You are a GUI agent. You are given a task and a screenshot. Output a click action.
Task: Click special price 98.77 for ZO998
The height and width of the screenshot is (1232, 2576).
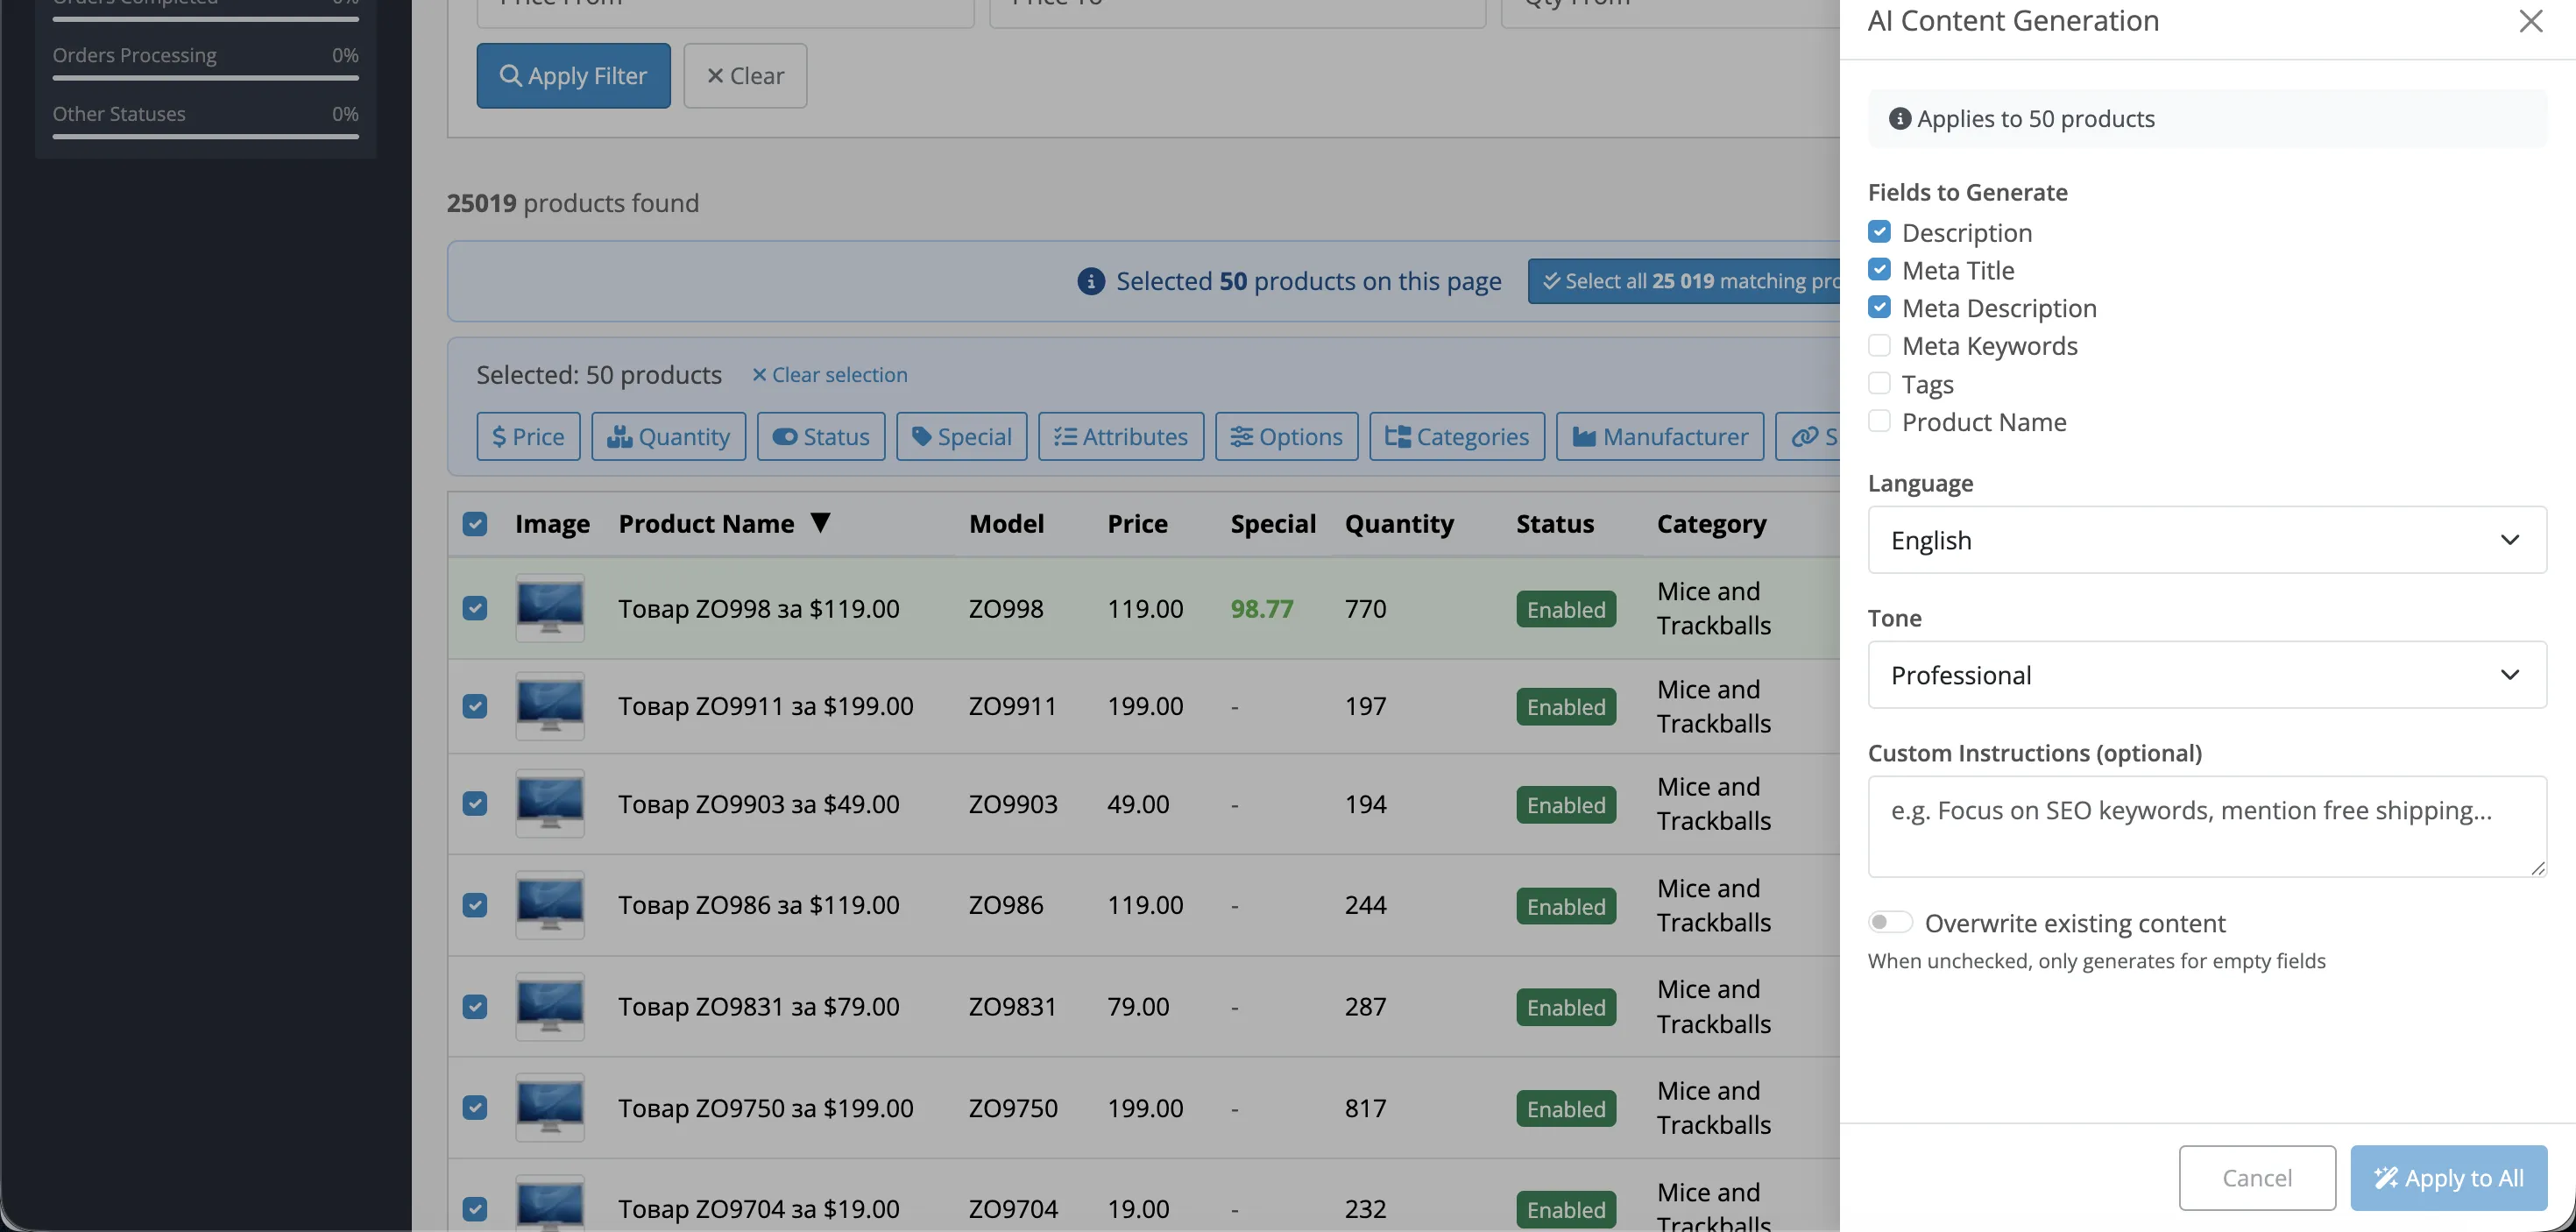(1262, 608)
